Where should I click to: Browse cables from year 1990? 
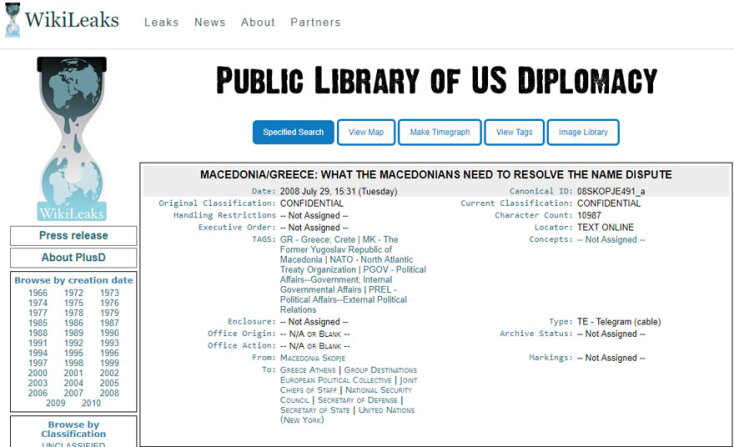(x=110, y=333)
